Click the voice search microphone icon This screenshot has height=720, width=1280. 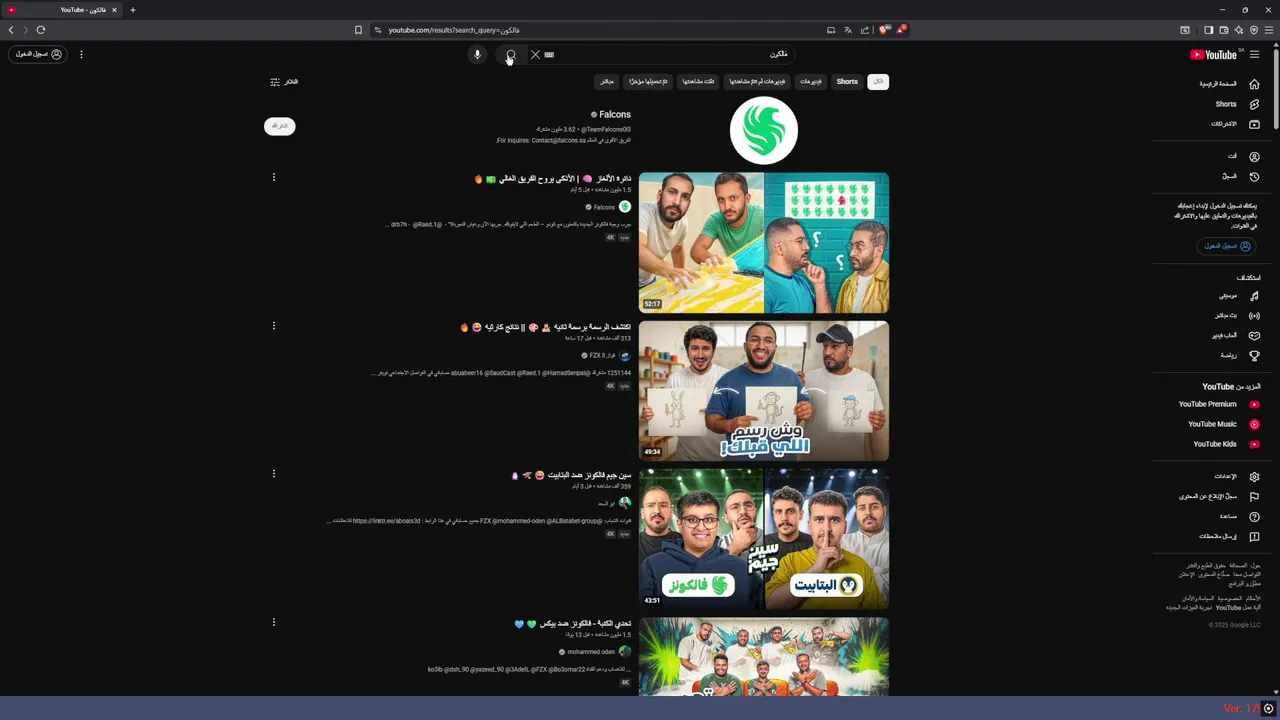pyautogui.click(x=477, y=55)
